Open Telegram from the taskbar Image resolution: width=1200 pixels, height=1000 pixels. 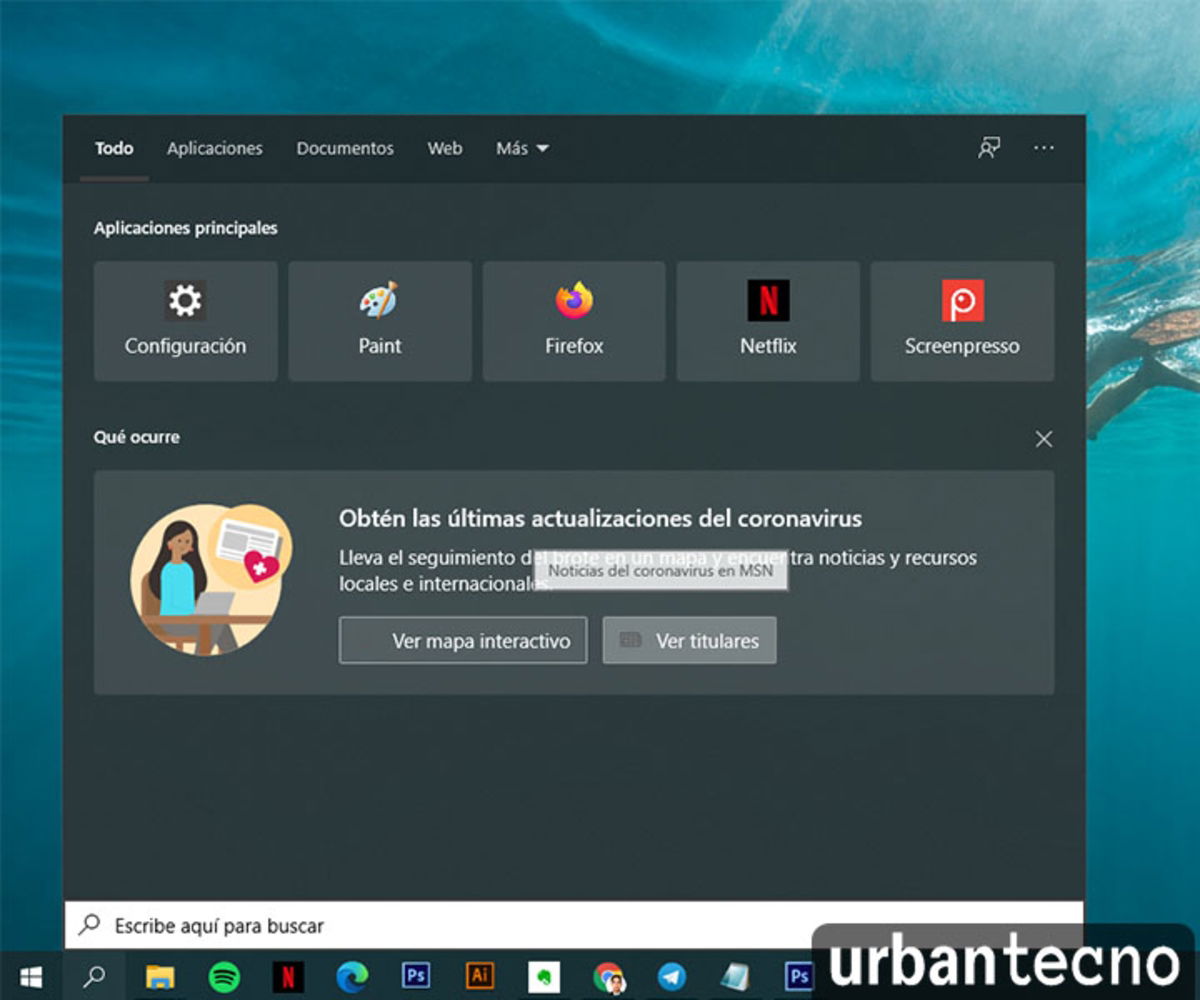pyautogui.click(x=672, y=976)
